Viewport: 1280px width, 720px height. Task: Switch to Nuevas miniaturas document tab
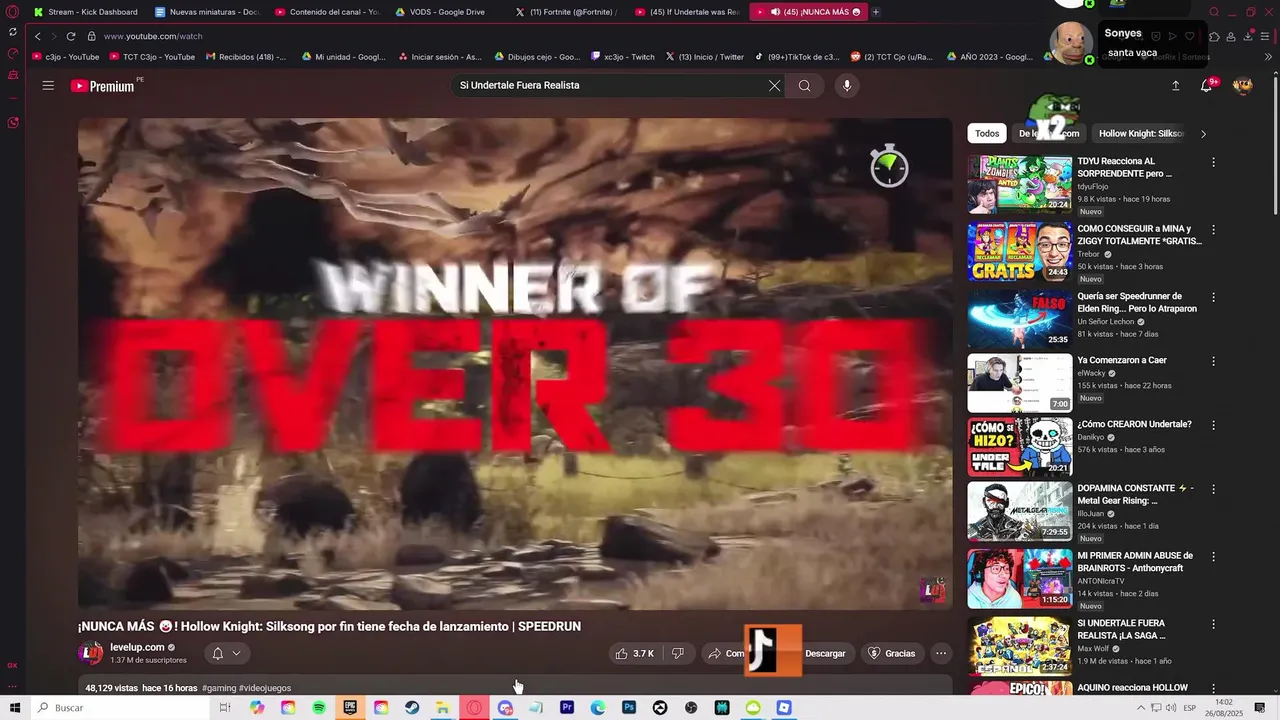(x=207, y=12)
